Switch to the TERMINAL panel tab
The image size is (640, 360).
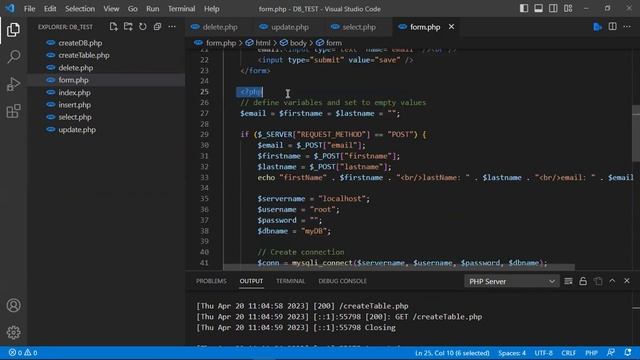(x=291, y=281)
